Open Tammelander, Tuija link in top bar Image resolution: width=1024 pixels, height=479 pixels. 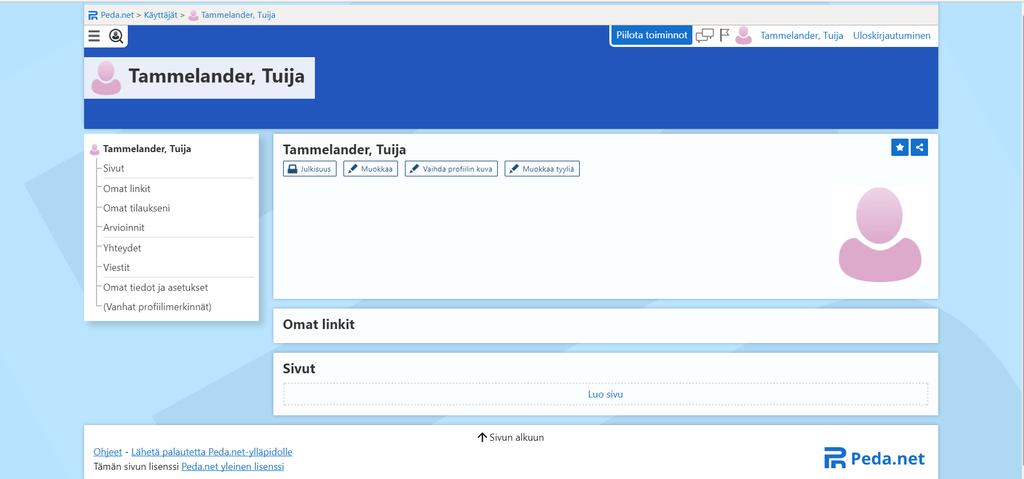coord(801,35)
